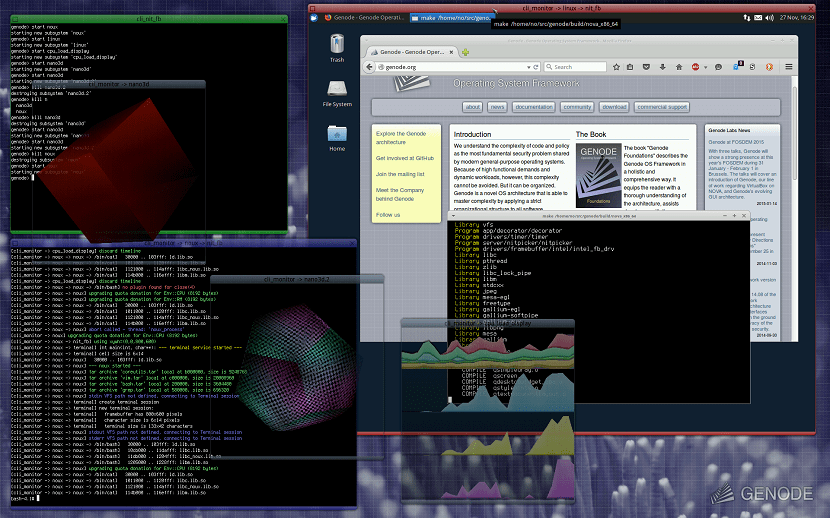Expand the URL bar history dropdown arrow
The width and height of the screenshot is (830, 518).
point(528,67)
